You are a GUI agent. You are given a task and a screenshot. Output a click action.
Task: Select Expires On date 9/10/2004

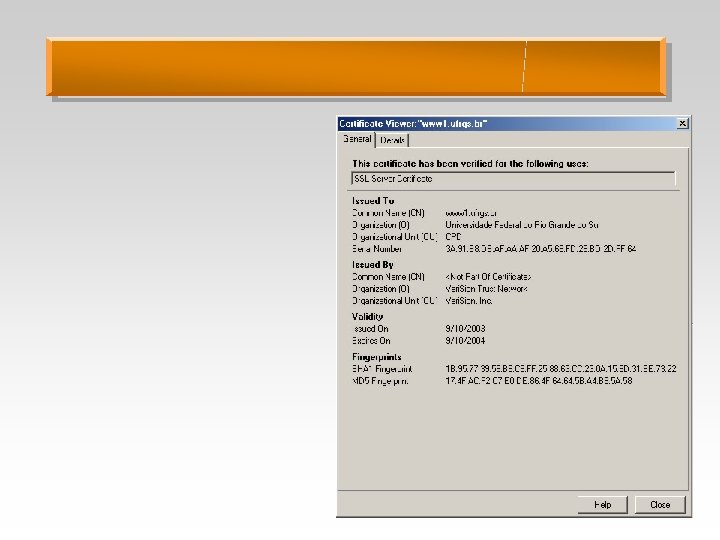(x=465, y=341)
